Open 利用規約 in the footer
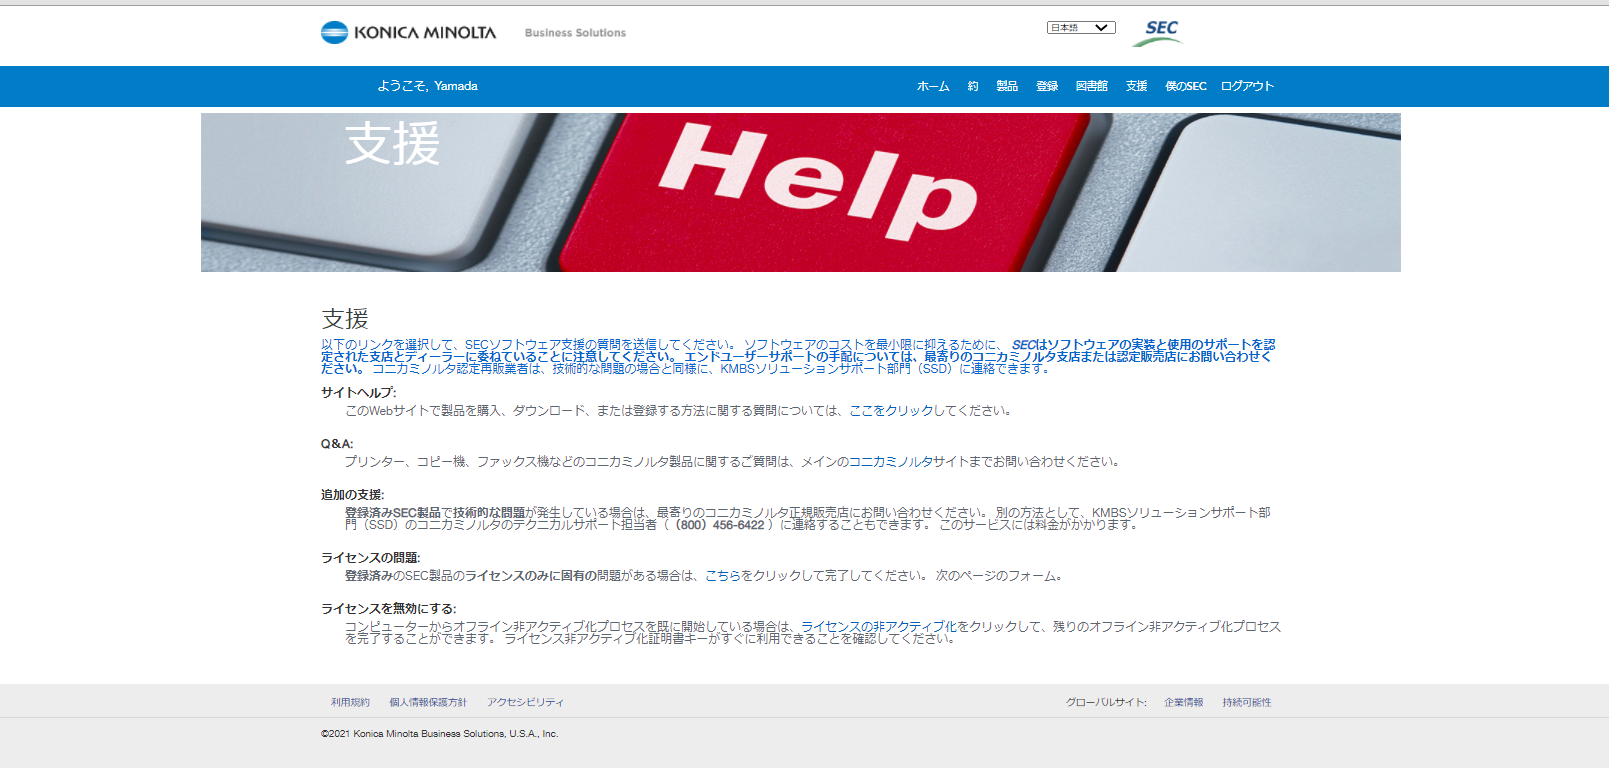Screen dimensions: 1609x768 tap(350, 703)
